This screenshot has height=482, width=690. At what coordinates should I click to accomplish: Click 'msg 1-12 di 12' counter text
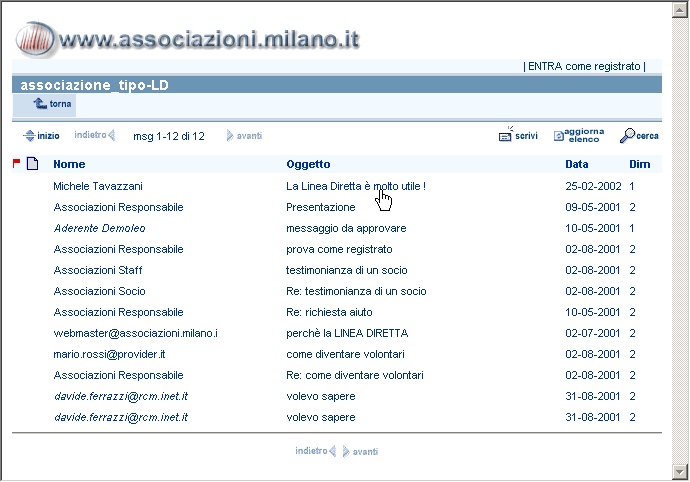click(169, 136)
